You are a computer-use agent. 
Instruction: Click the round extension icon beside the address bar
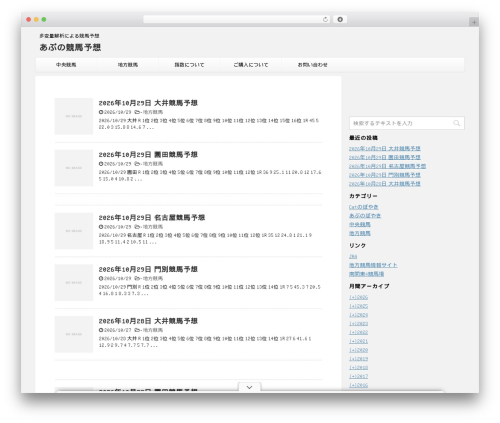click(x=340, y=19)
